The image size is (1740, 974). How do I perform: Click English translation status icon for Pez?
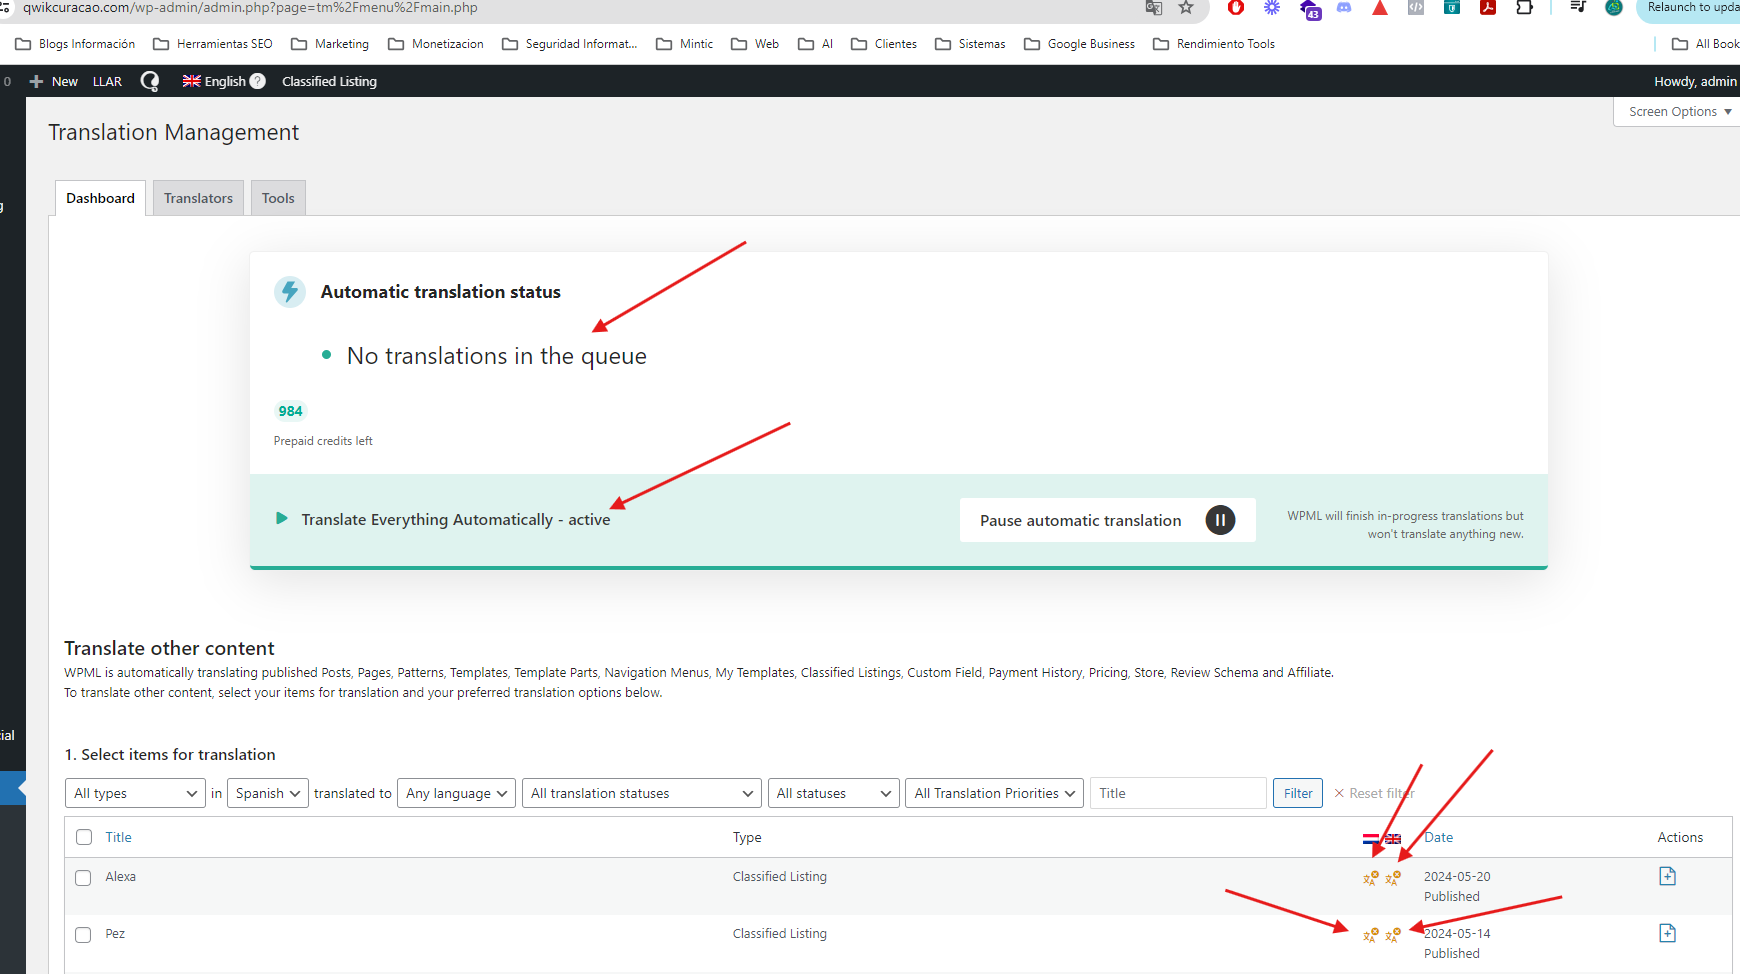pyautogui.click(x=1393, y=935)
